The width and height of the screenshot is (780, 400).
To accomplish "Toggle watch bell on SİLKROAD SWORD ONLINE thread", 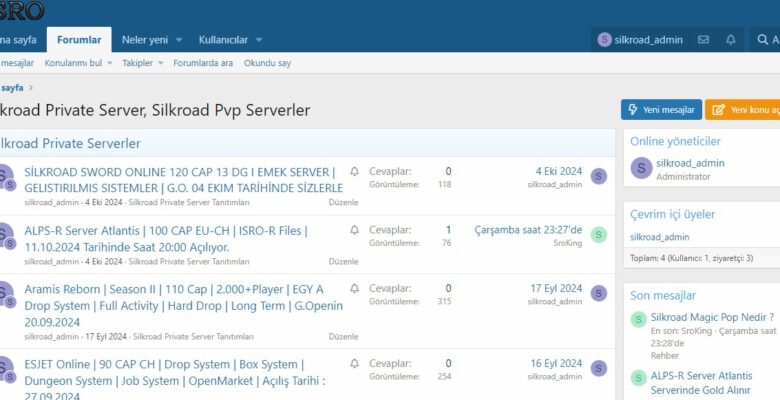I will click(354, 172).
